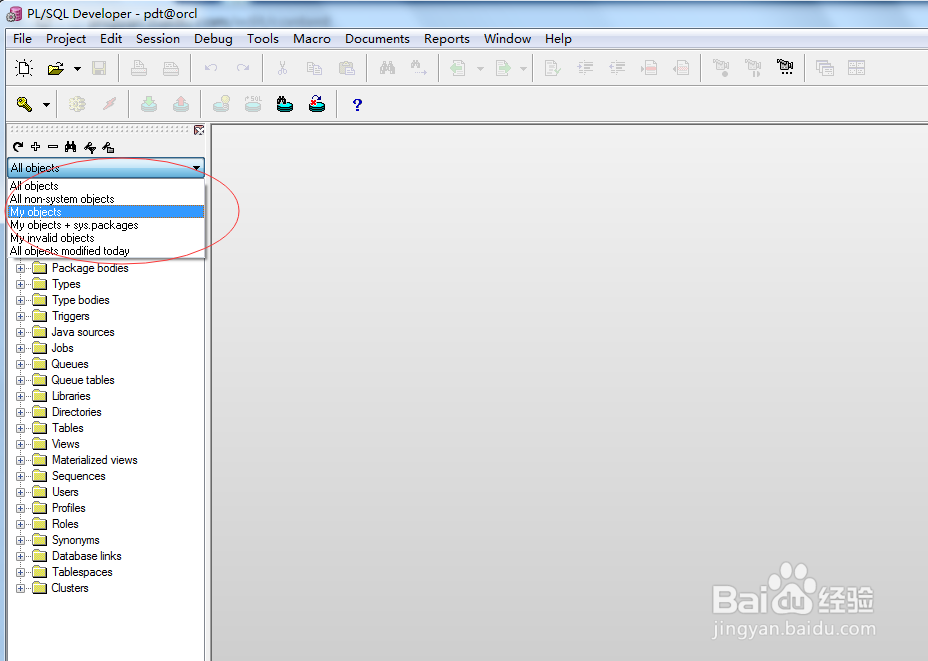Click the Paste clipboard icon

(346, 68)
